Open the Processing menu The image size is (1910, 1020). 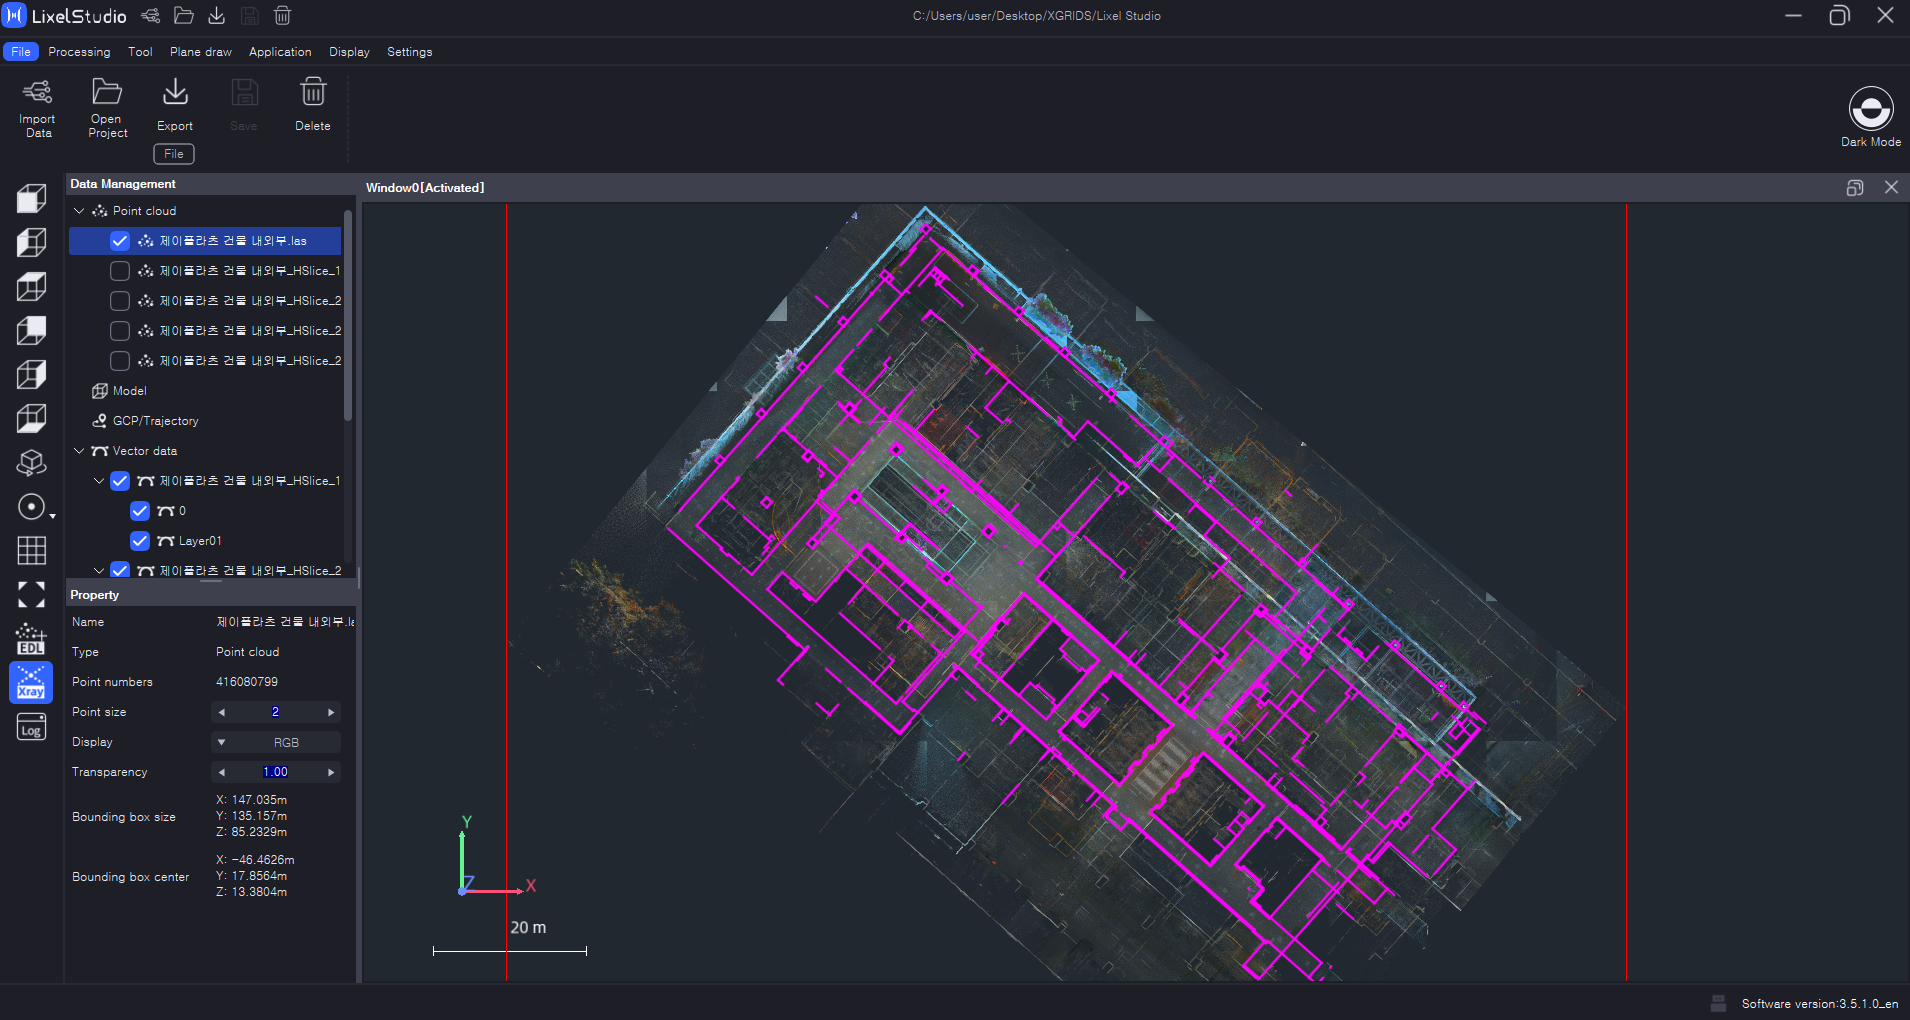pyautogui.click(x=79, y=52)
